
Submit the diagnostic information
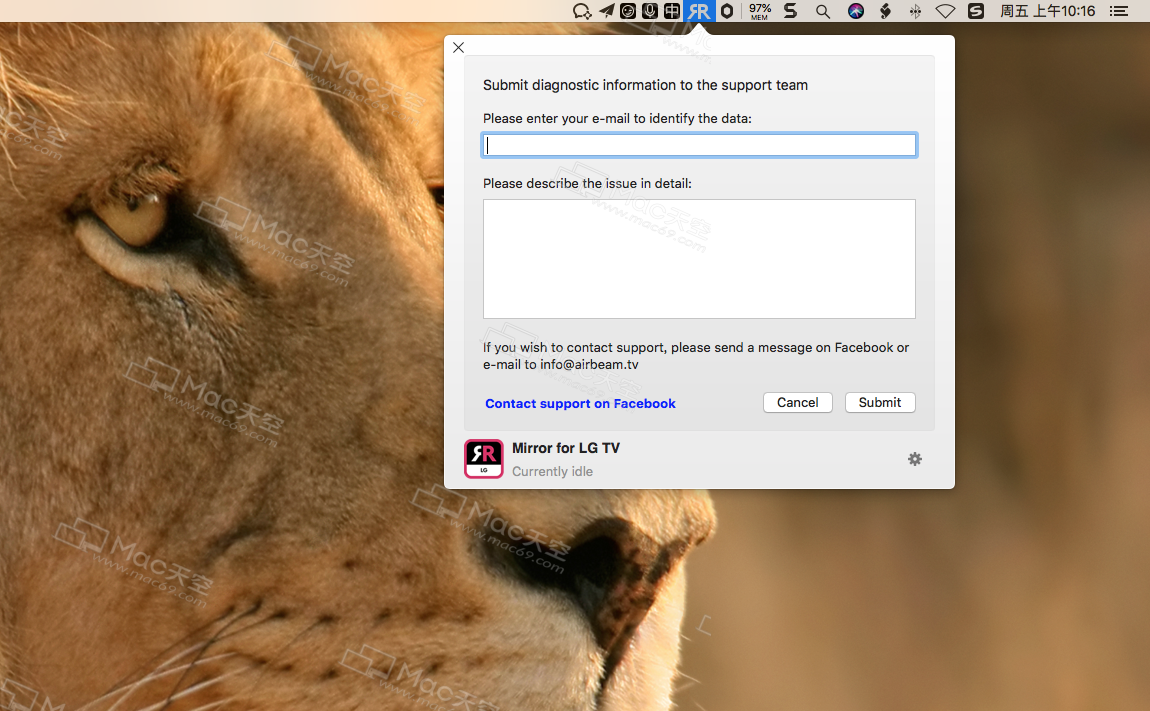point(879,403)
